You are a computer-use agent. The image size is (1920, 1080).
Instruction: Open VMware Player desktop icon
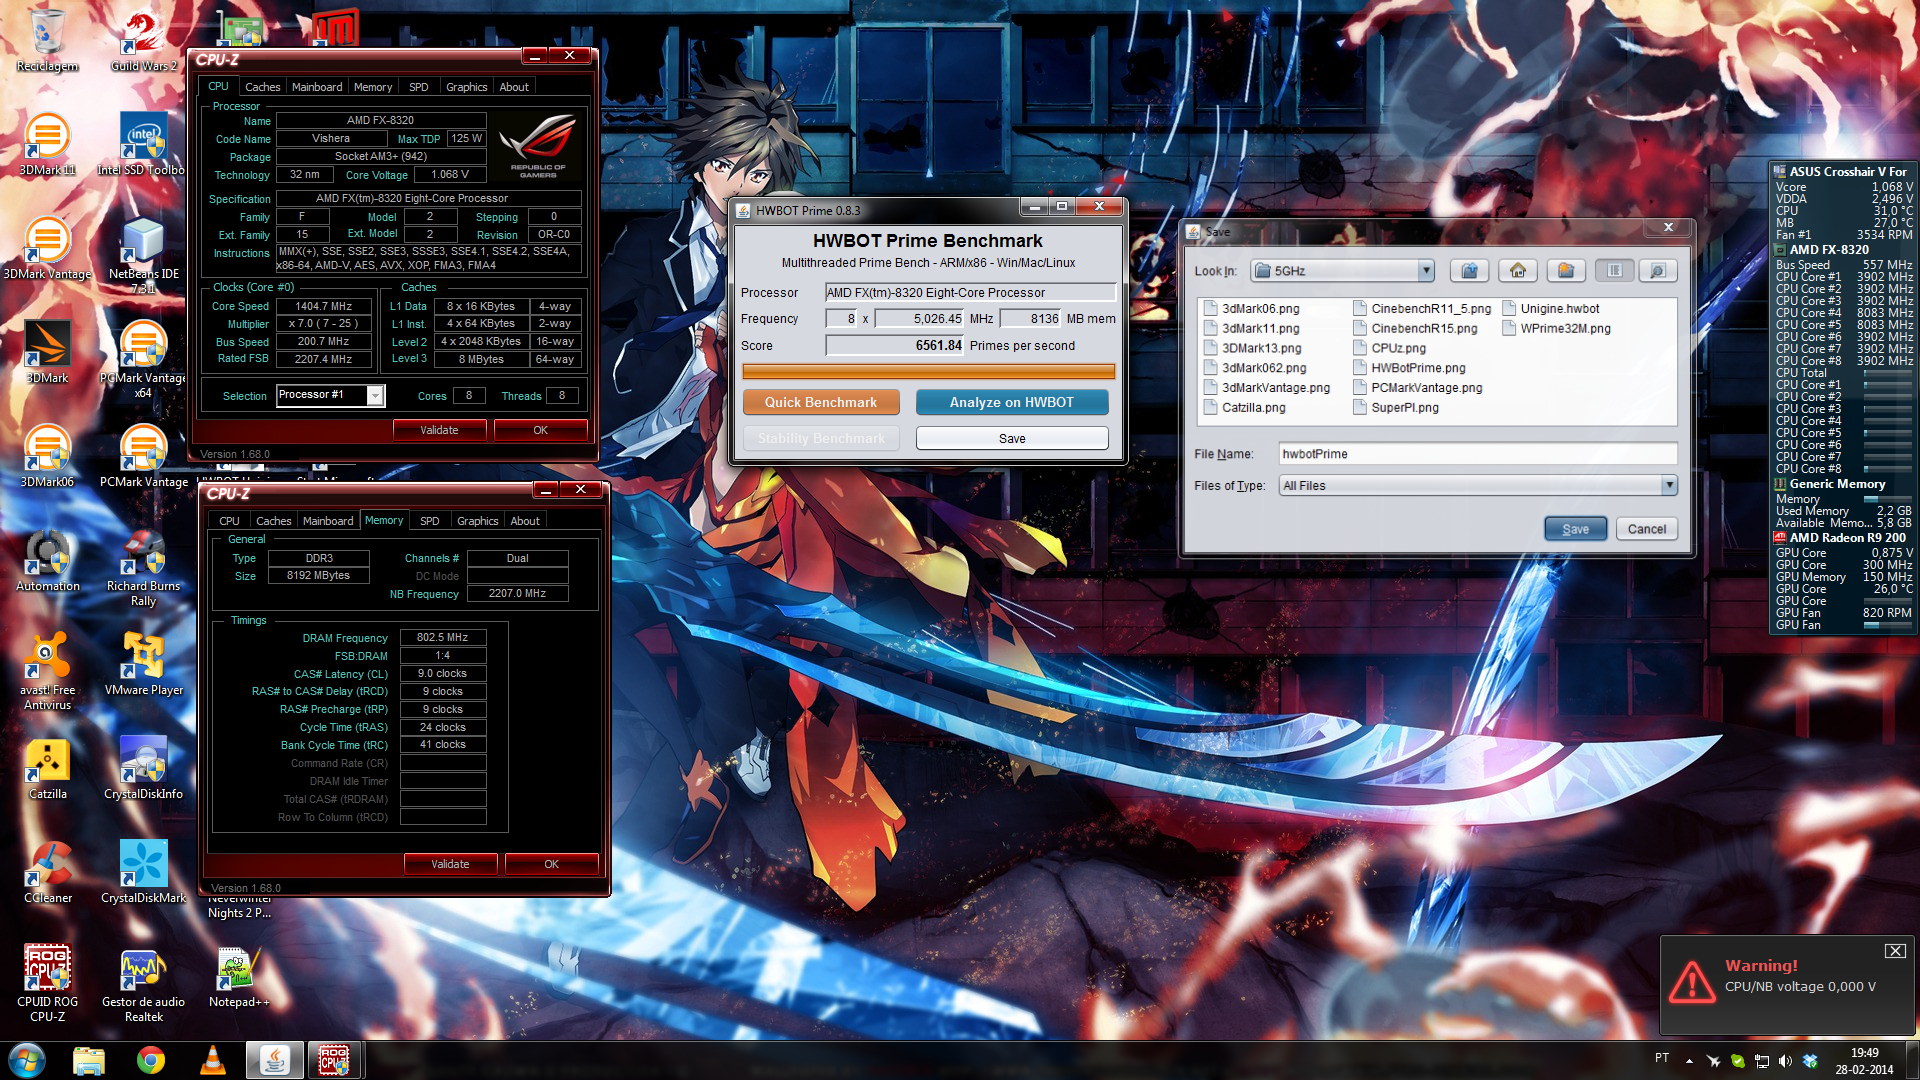[x=143, y=665]
